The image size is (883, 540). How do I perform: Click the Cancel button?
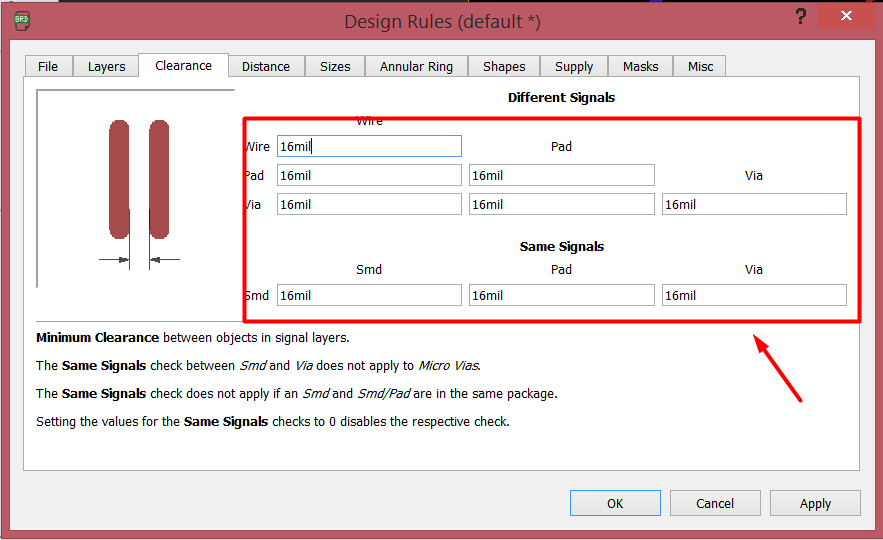coord(715,503)
